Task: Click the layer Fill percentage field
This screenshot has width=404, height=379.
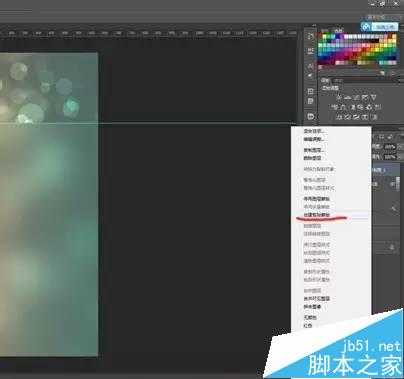Action: coord(390,157)
